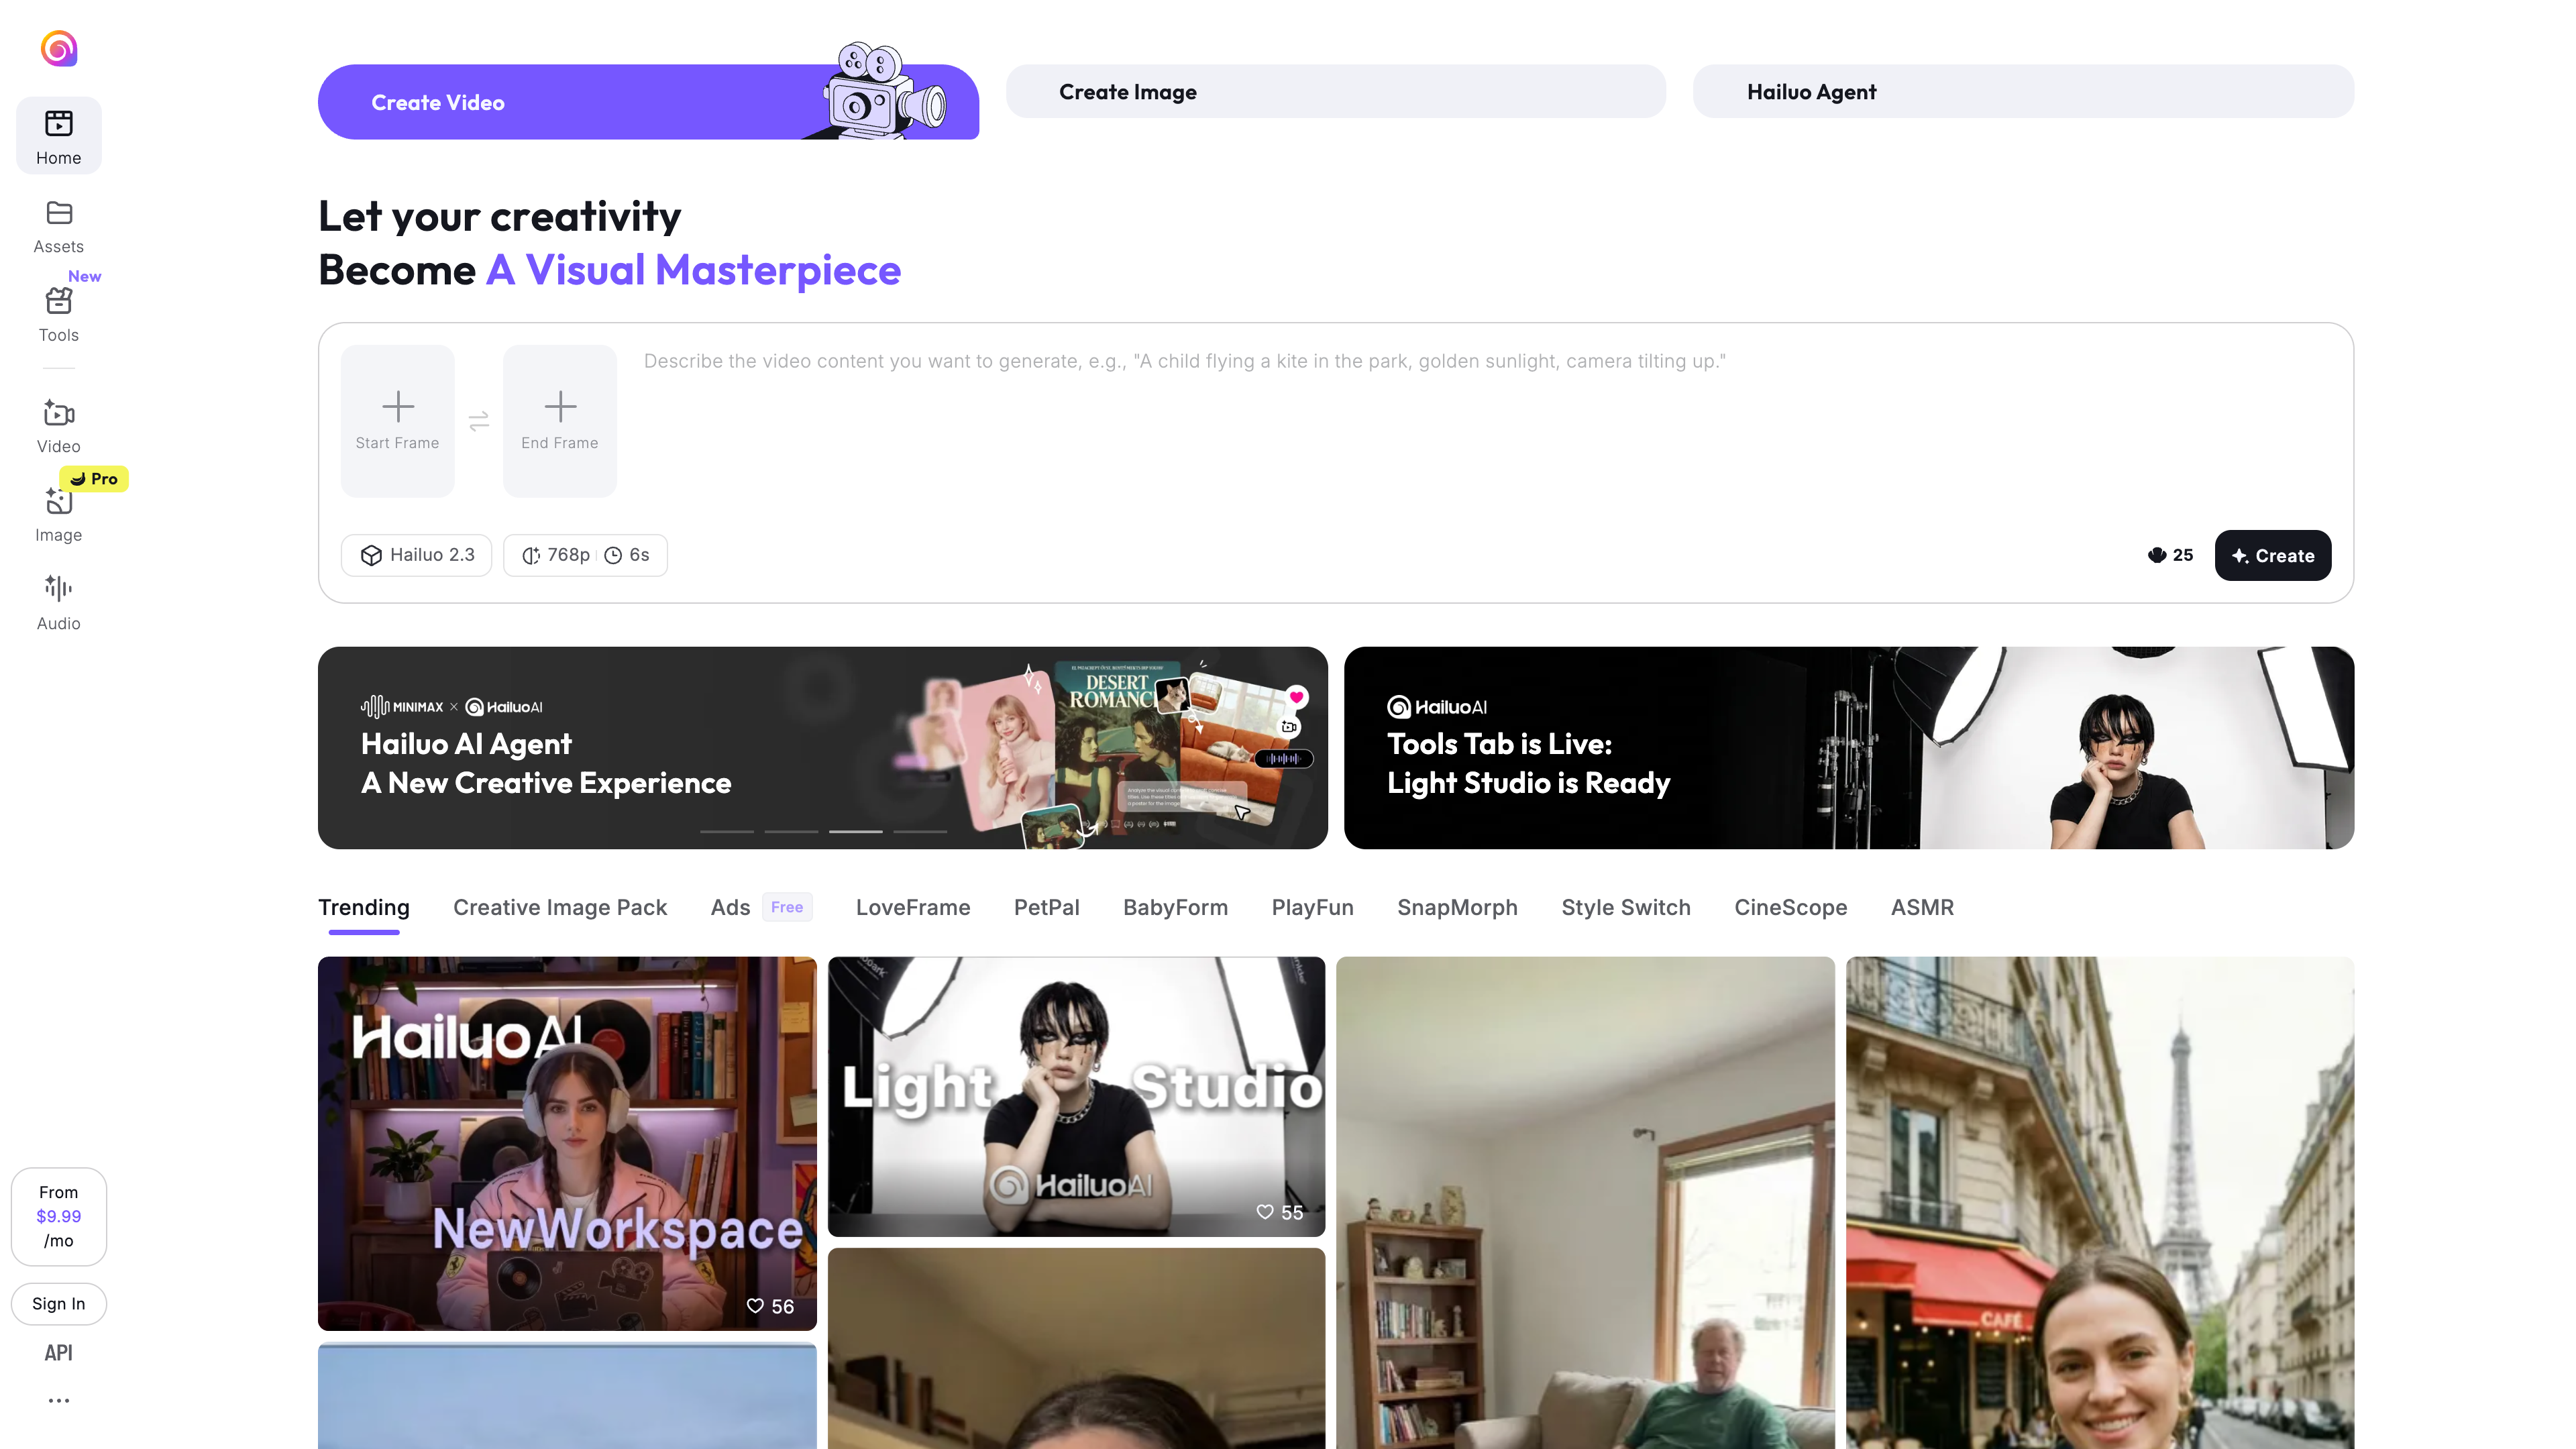The image size is (2576, 1449).
Task: Like the Light Studio video heart
Action: pos(1265,1212)
